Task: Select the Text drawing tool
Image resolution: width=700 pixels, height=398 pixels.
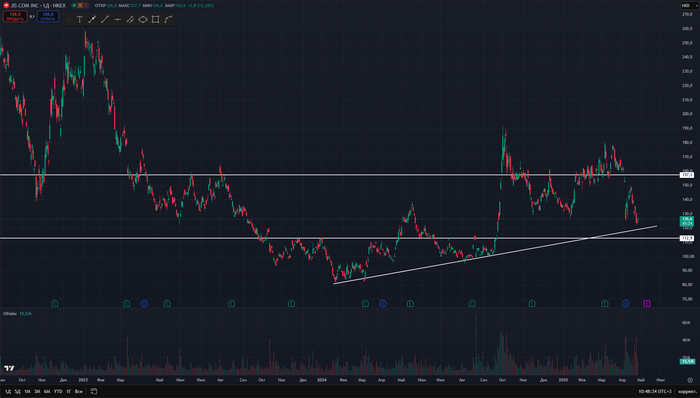Action: click(79, 20)
